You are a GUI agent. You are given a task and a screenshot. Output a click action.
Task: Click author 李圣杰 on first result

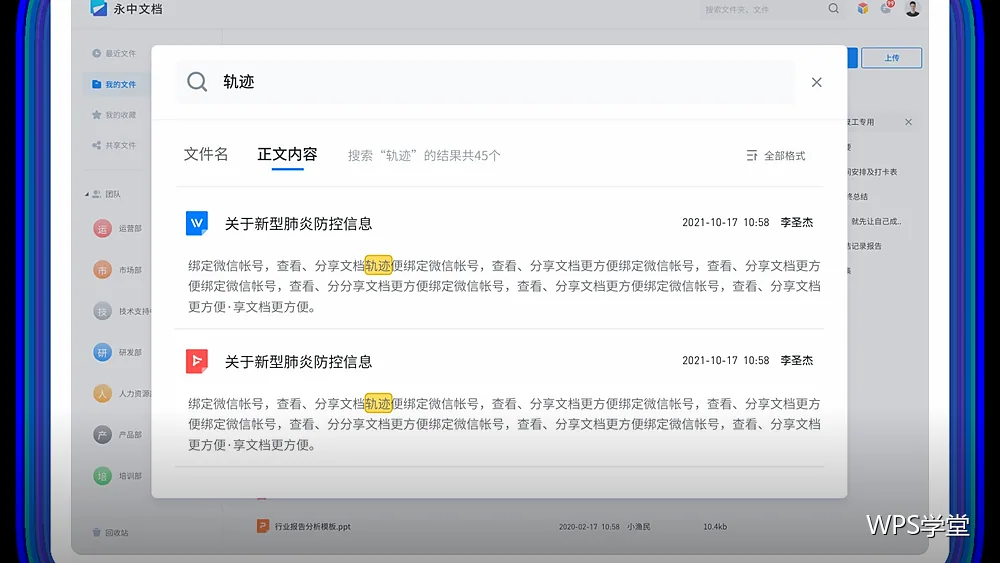[797, 223]
